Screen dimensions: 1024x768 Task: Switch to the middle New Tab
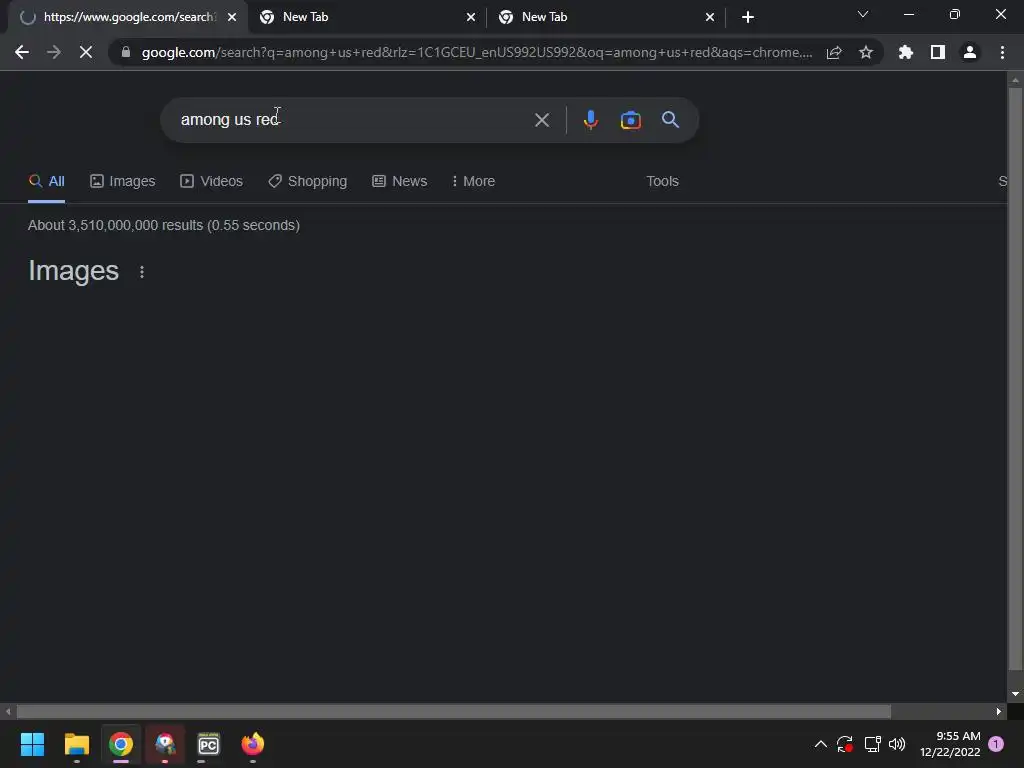(x=366, y=17)
